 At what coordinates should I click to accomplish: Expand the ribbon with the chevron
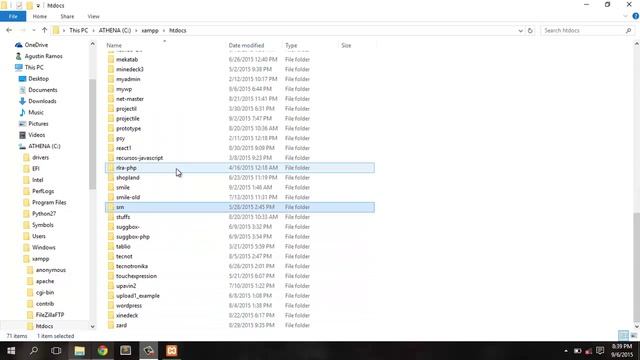(625, 16)
